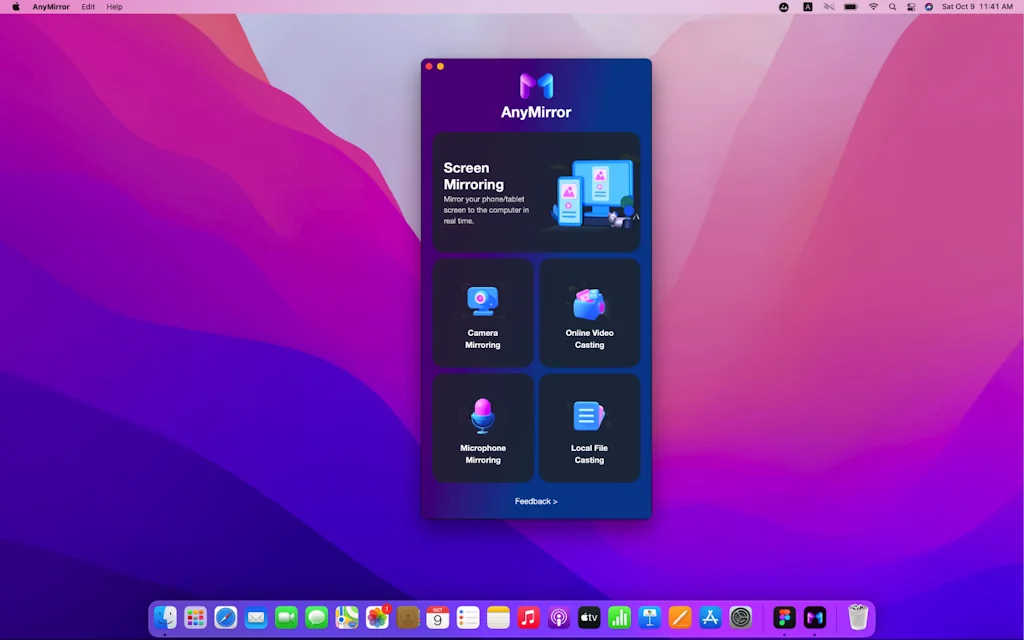Open the Wi-Fi status menu
Viewport: 1024px width, 640px height.
pyautogui.click(x=873, y=7)
